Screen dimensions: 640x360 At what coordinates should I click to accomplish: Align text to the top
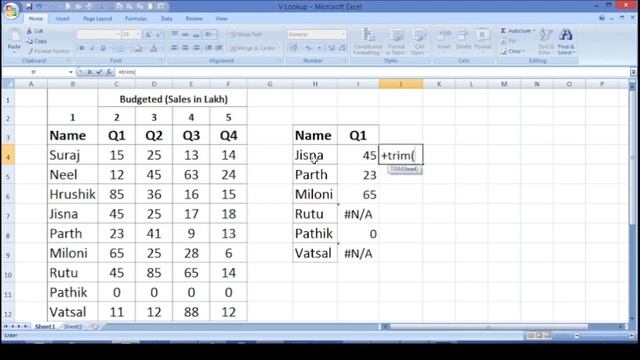tap(174, 34)
